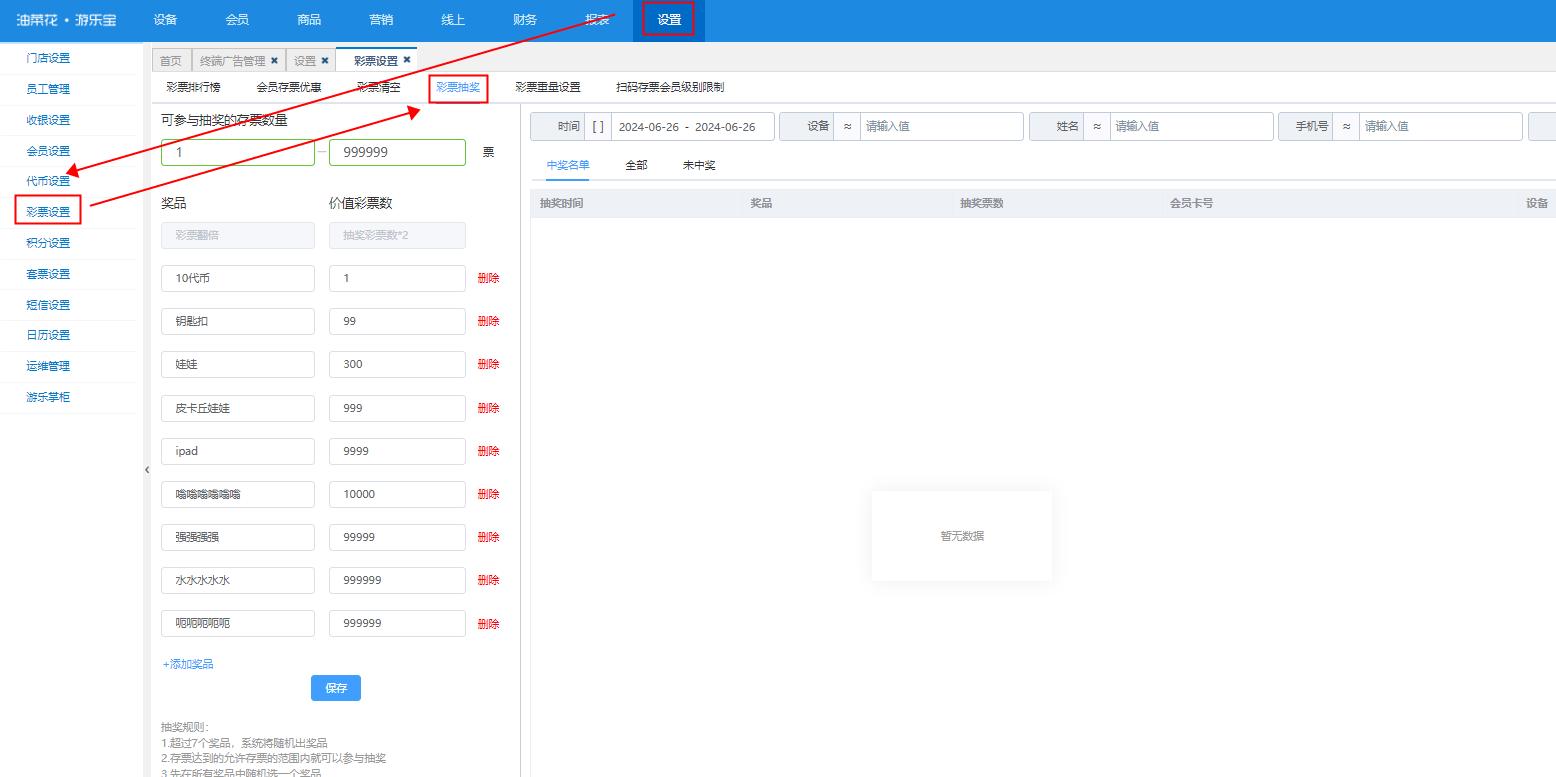Image resolution: width=1556 pixels, height=777 pixels.
Task: Show the 中奖名单 results tab
Action: click(x=568, y=165)
